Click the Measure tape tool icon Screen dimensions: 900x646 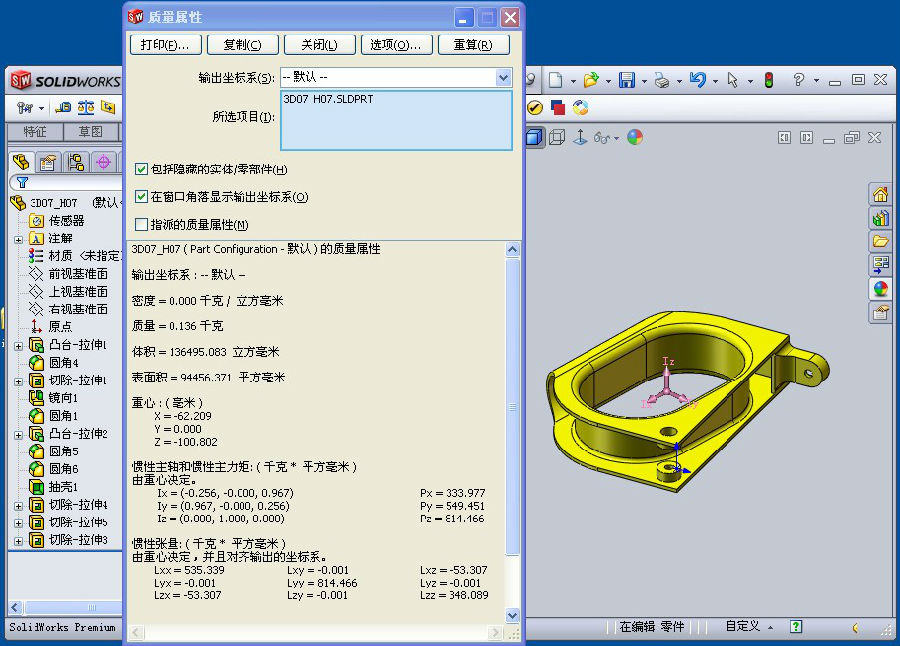point(63,107)
